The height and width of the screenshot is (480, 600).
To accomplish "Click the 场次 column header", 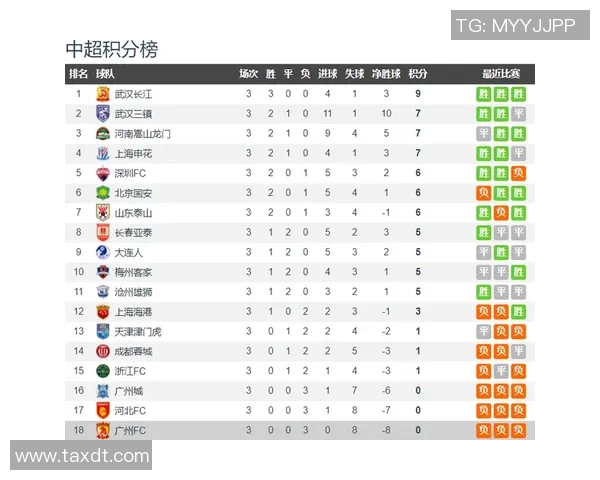I will pos(249,74).
